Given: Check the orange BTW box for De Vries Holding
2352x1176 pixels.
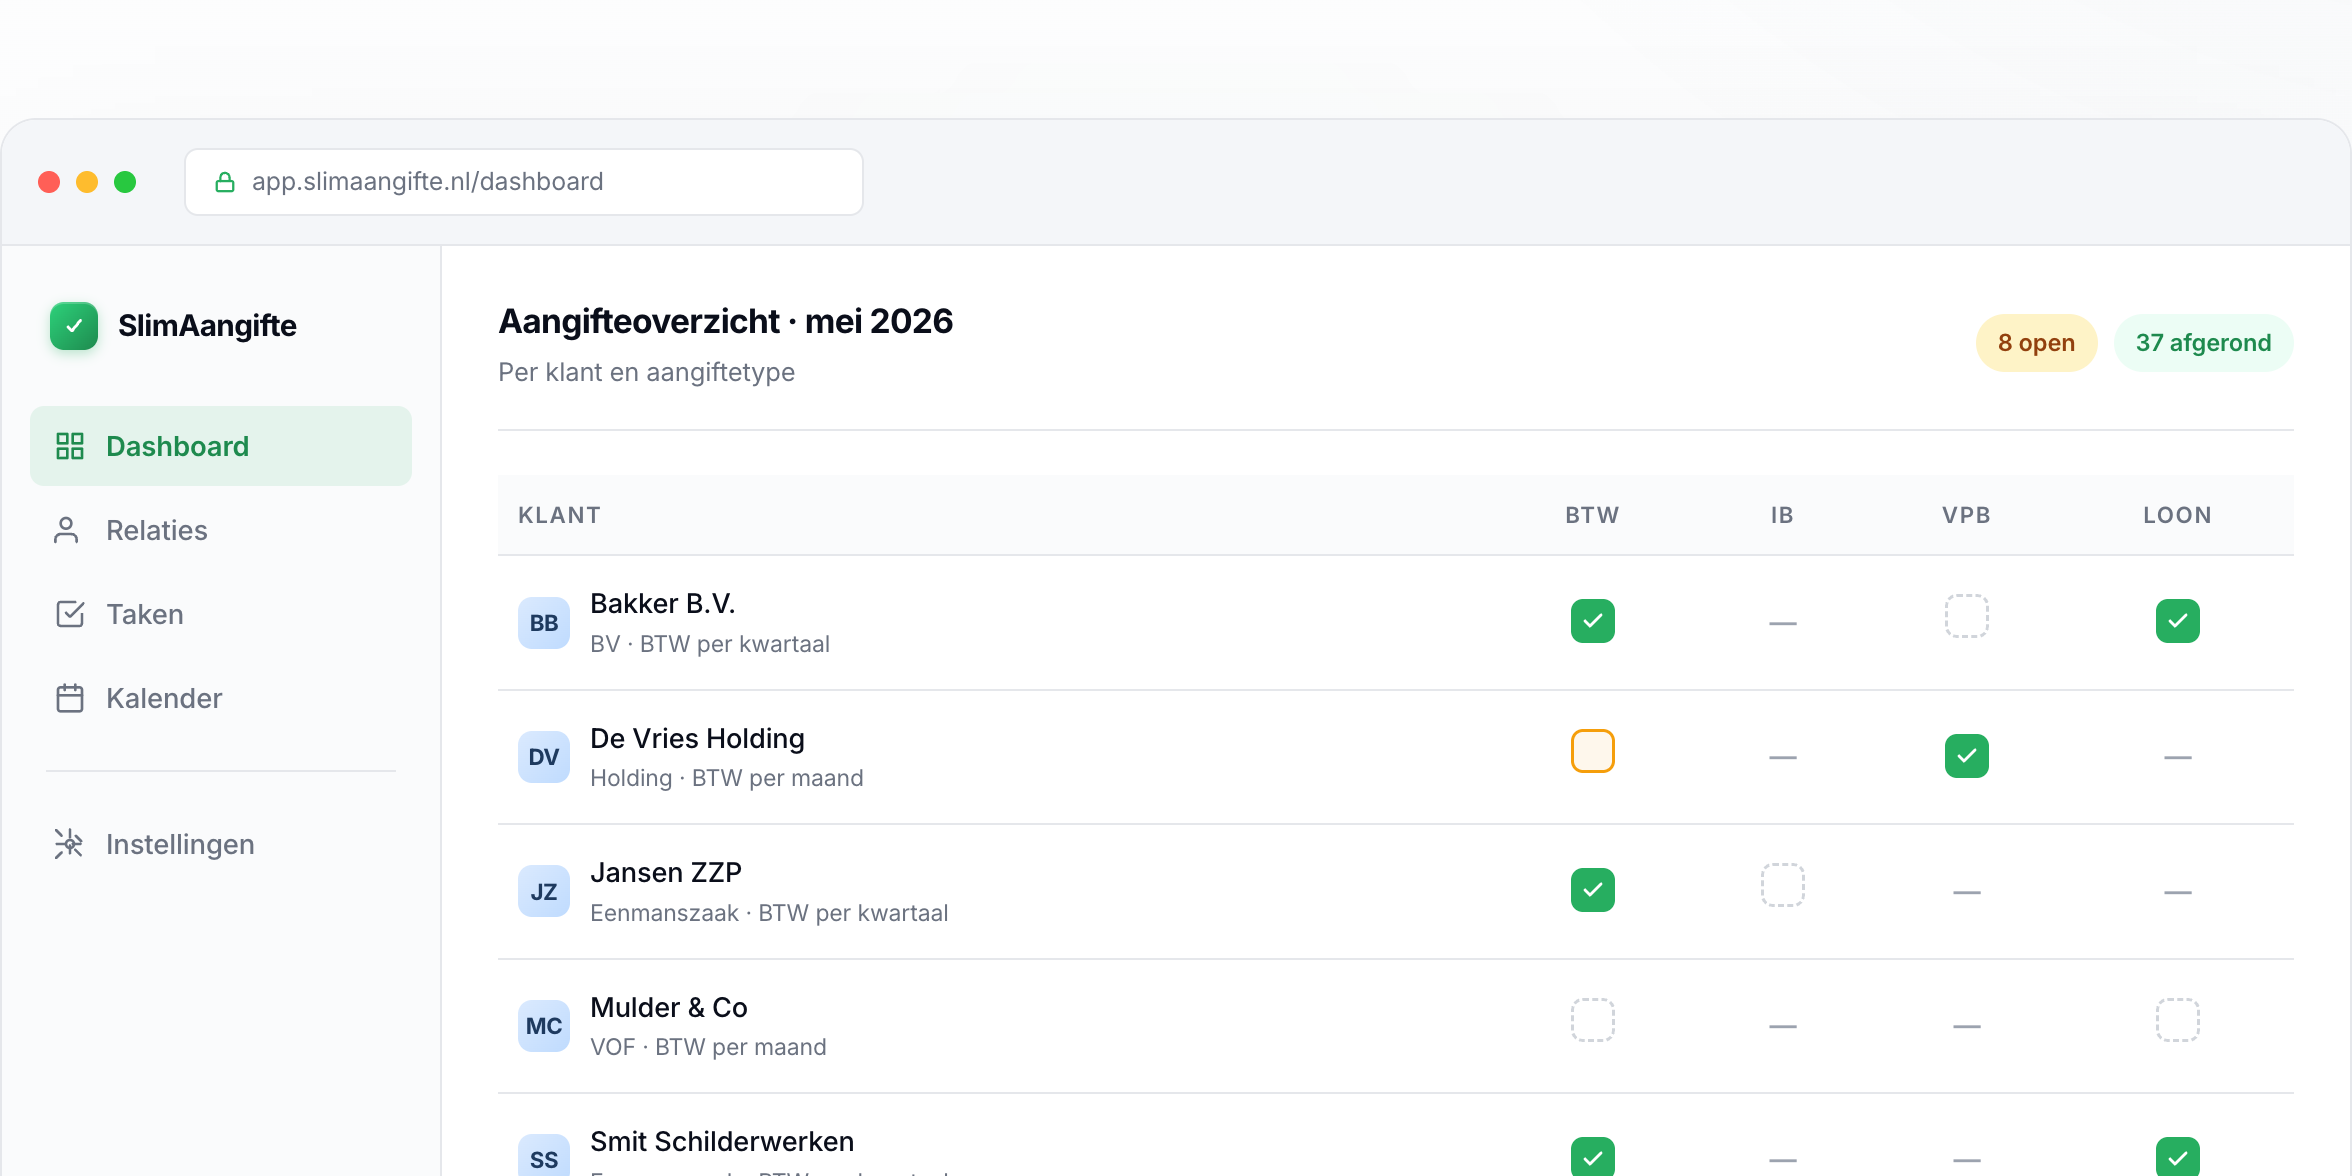Looking at the screenshot, I should point(1593,751).
